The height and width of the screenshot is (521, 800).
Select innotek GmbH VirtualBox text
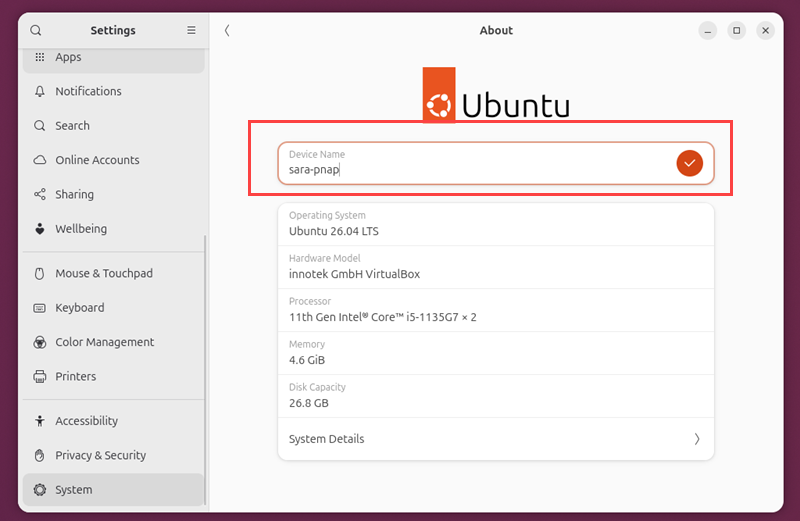coord(355,274)
